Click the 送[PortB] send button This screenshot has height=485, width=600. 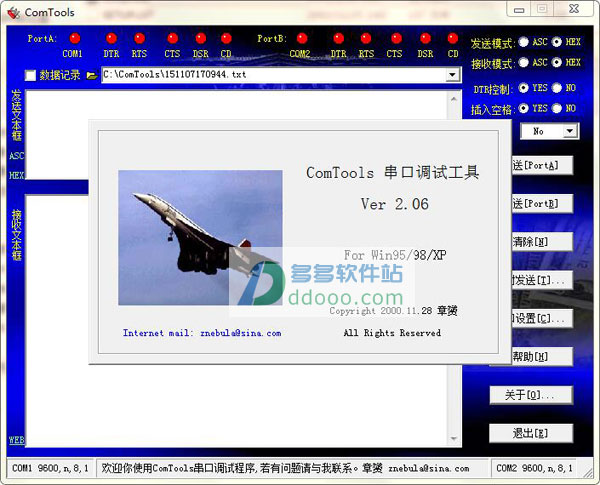(x=542, y=204)
